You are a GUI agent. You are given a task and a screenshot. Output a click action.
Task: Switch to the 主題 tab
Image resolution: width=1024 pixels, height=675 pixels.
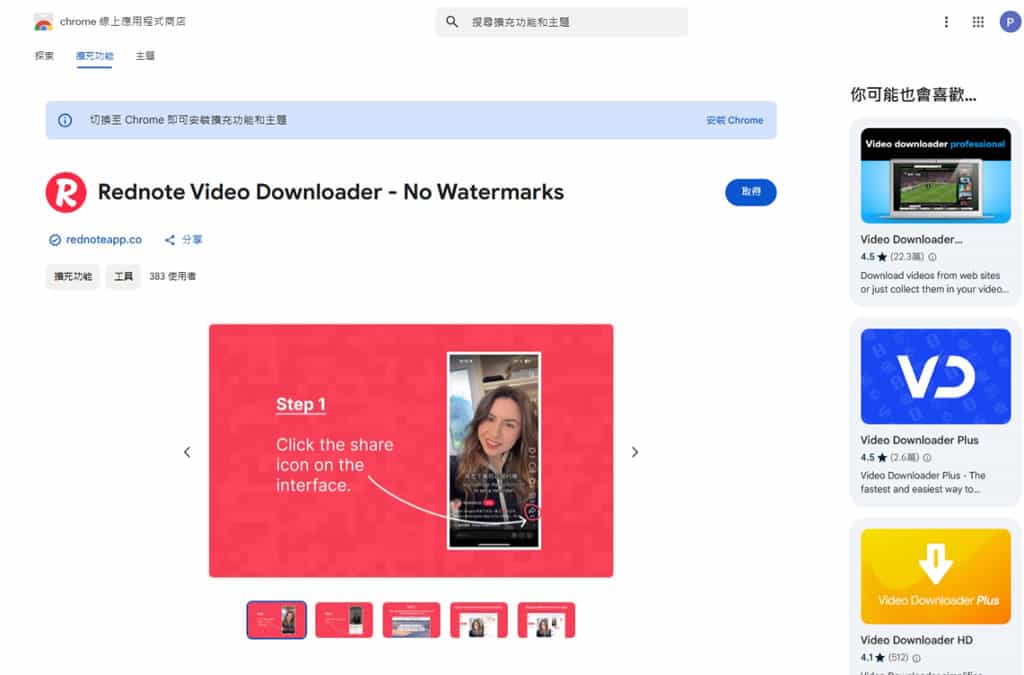(x=145, y=56)
